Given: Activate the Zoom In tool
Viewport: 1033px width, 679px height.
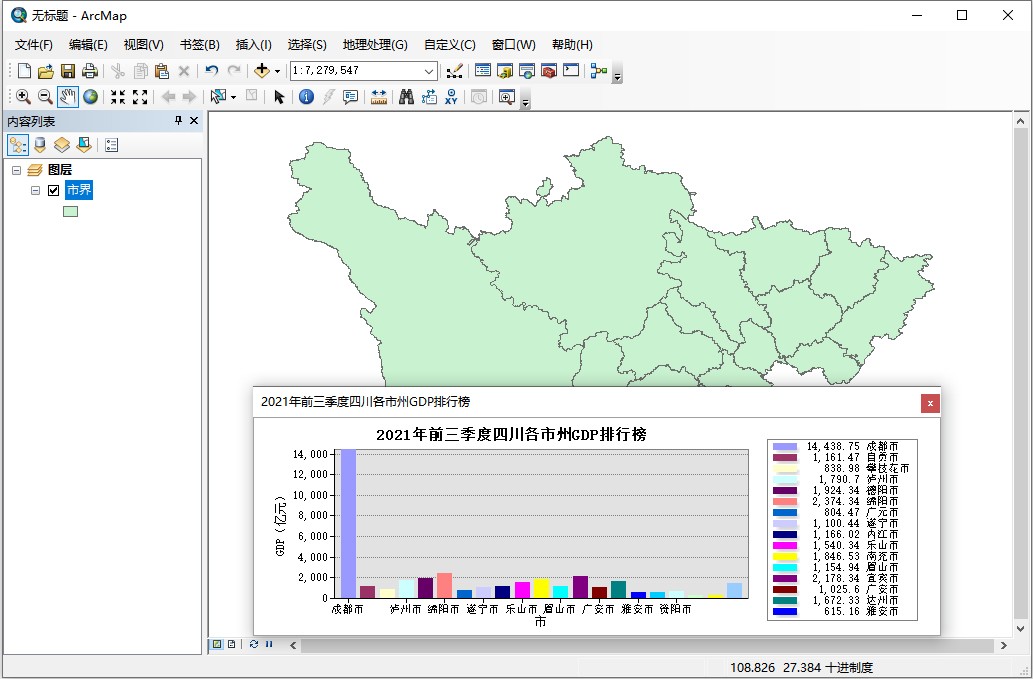Looking at the screenshot, I should click(22, 96).
